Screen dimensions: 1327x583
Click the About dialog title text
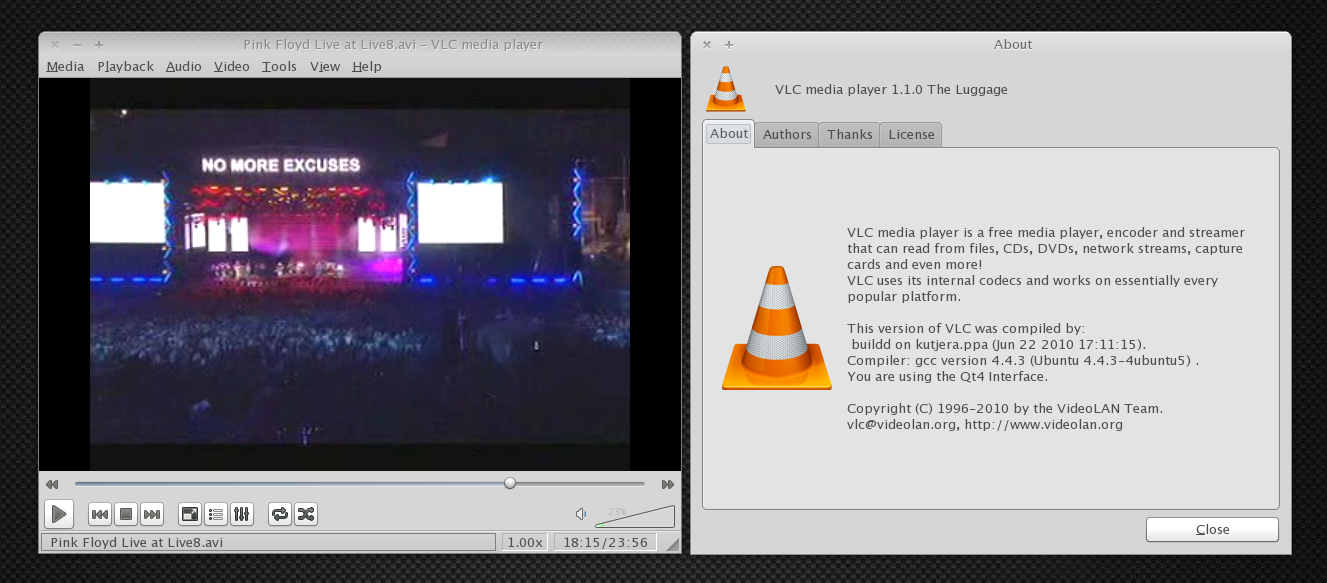pos(1013,44)
